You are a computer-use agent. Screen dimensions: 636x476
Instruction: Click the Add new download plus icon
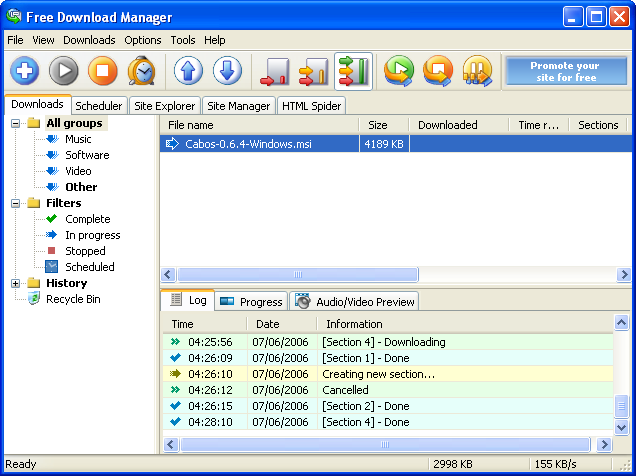pos(25,71)
